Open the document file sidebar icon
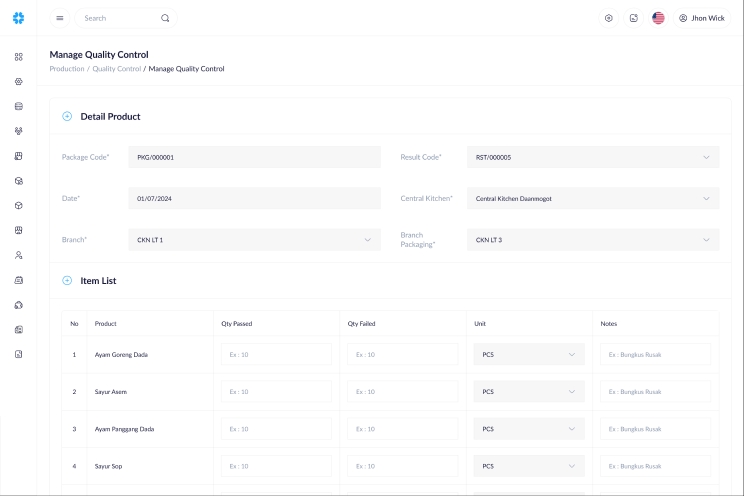Screen dimensions: 744x496 tap(19, 354)
